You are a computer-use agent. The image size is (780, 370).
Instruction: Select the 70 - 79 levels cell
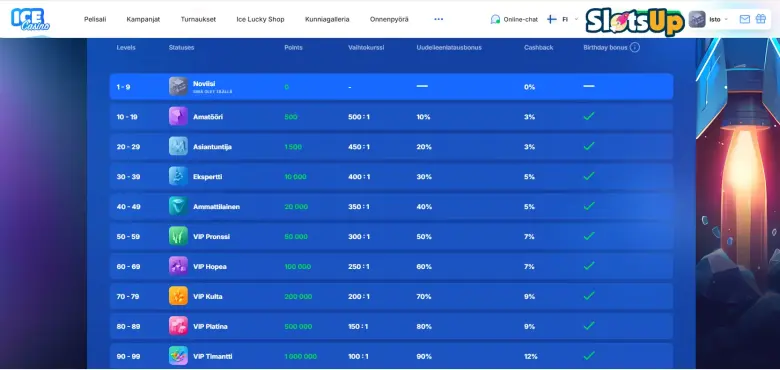point(128,297)
